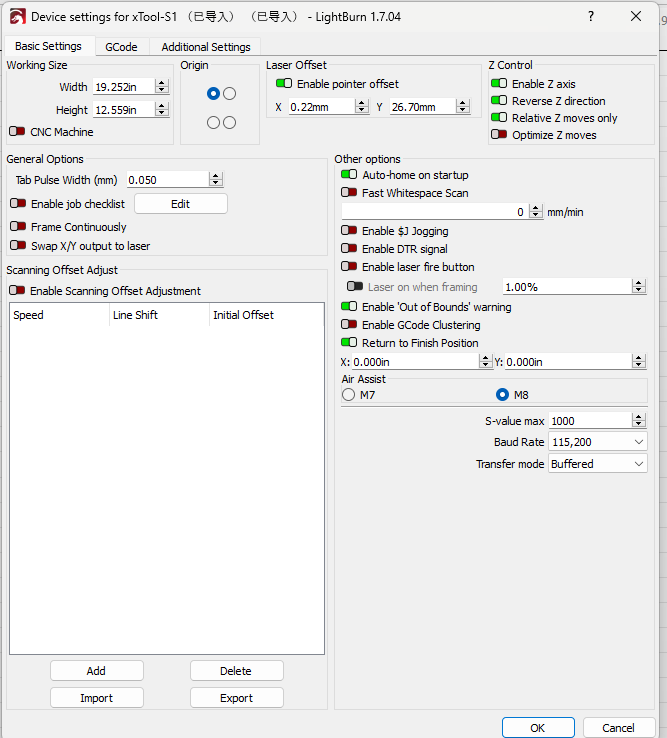Select the bottom-left origin radio button

[x=213, y=123]
